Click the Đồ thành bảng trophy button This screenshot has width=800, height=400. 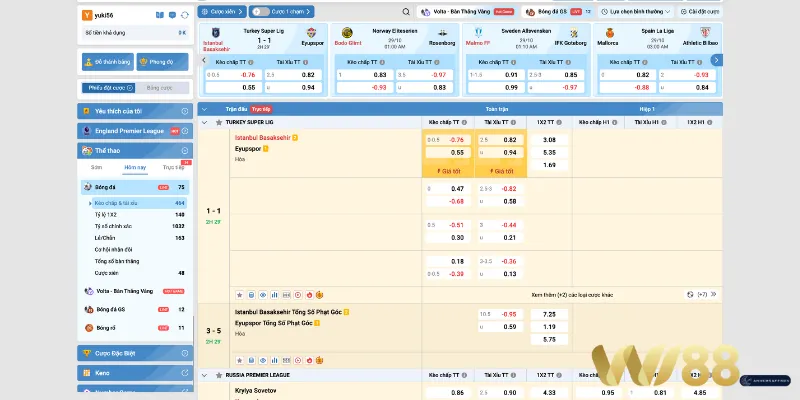click(x=105, y=61)
